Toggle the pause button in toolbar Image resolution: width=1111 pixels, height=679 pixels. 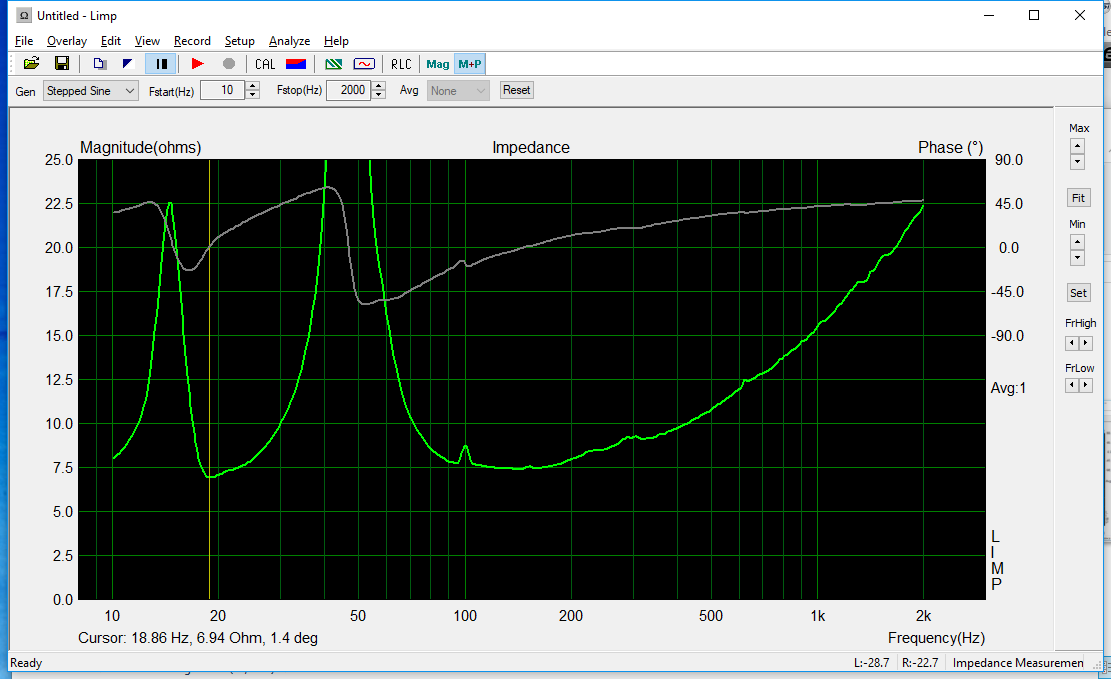(x=161, y=64)
